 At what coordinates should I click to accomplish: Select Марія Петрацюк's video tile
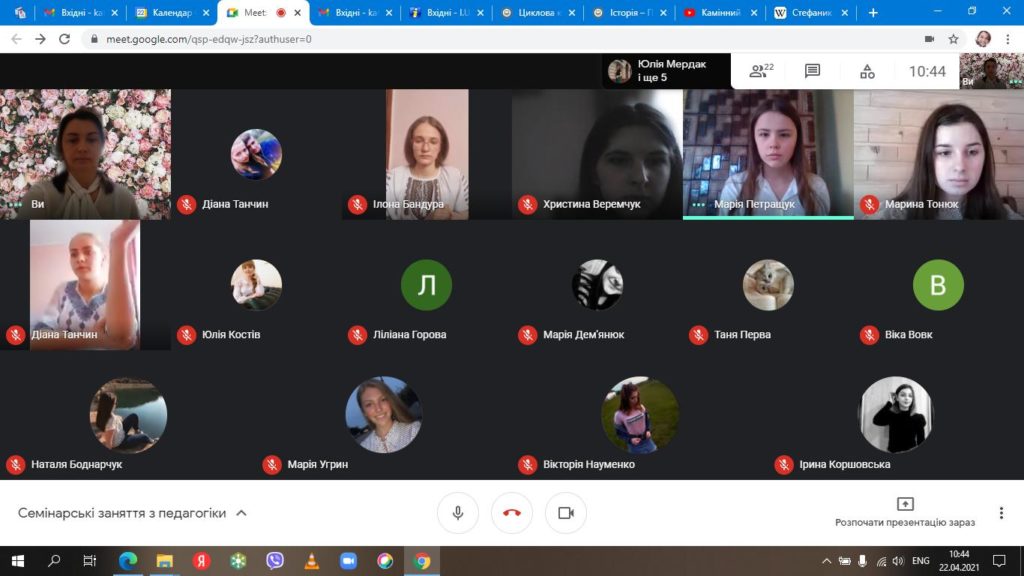[768, 153]
